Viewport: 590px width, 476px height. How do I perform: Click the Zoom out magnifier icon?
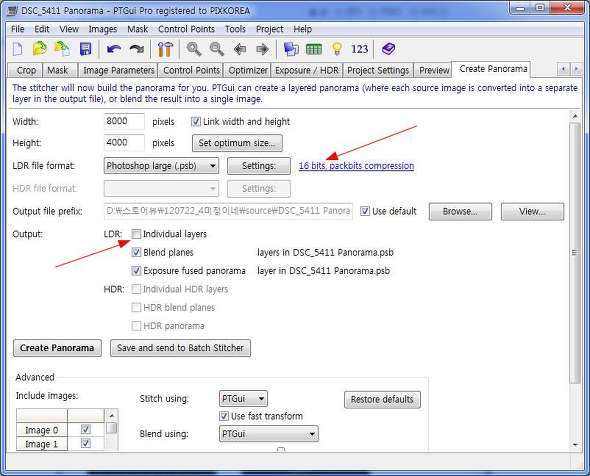pyautogui.click(x=217, y=49)
